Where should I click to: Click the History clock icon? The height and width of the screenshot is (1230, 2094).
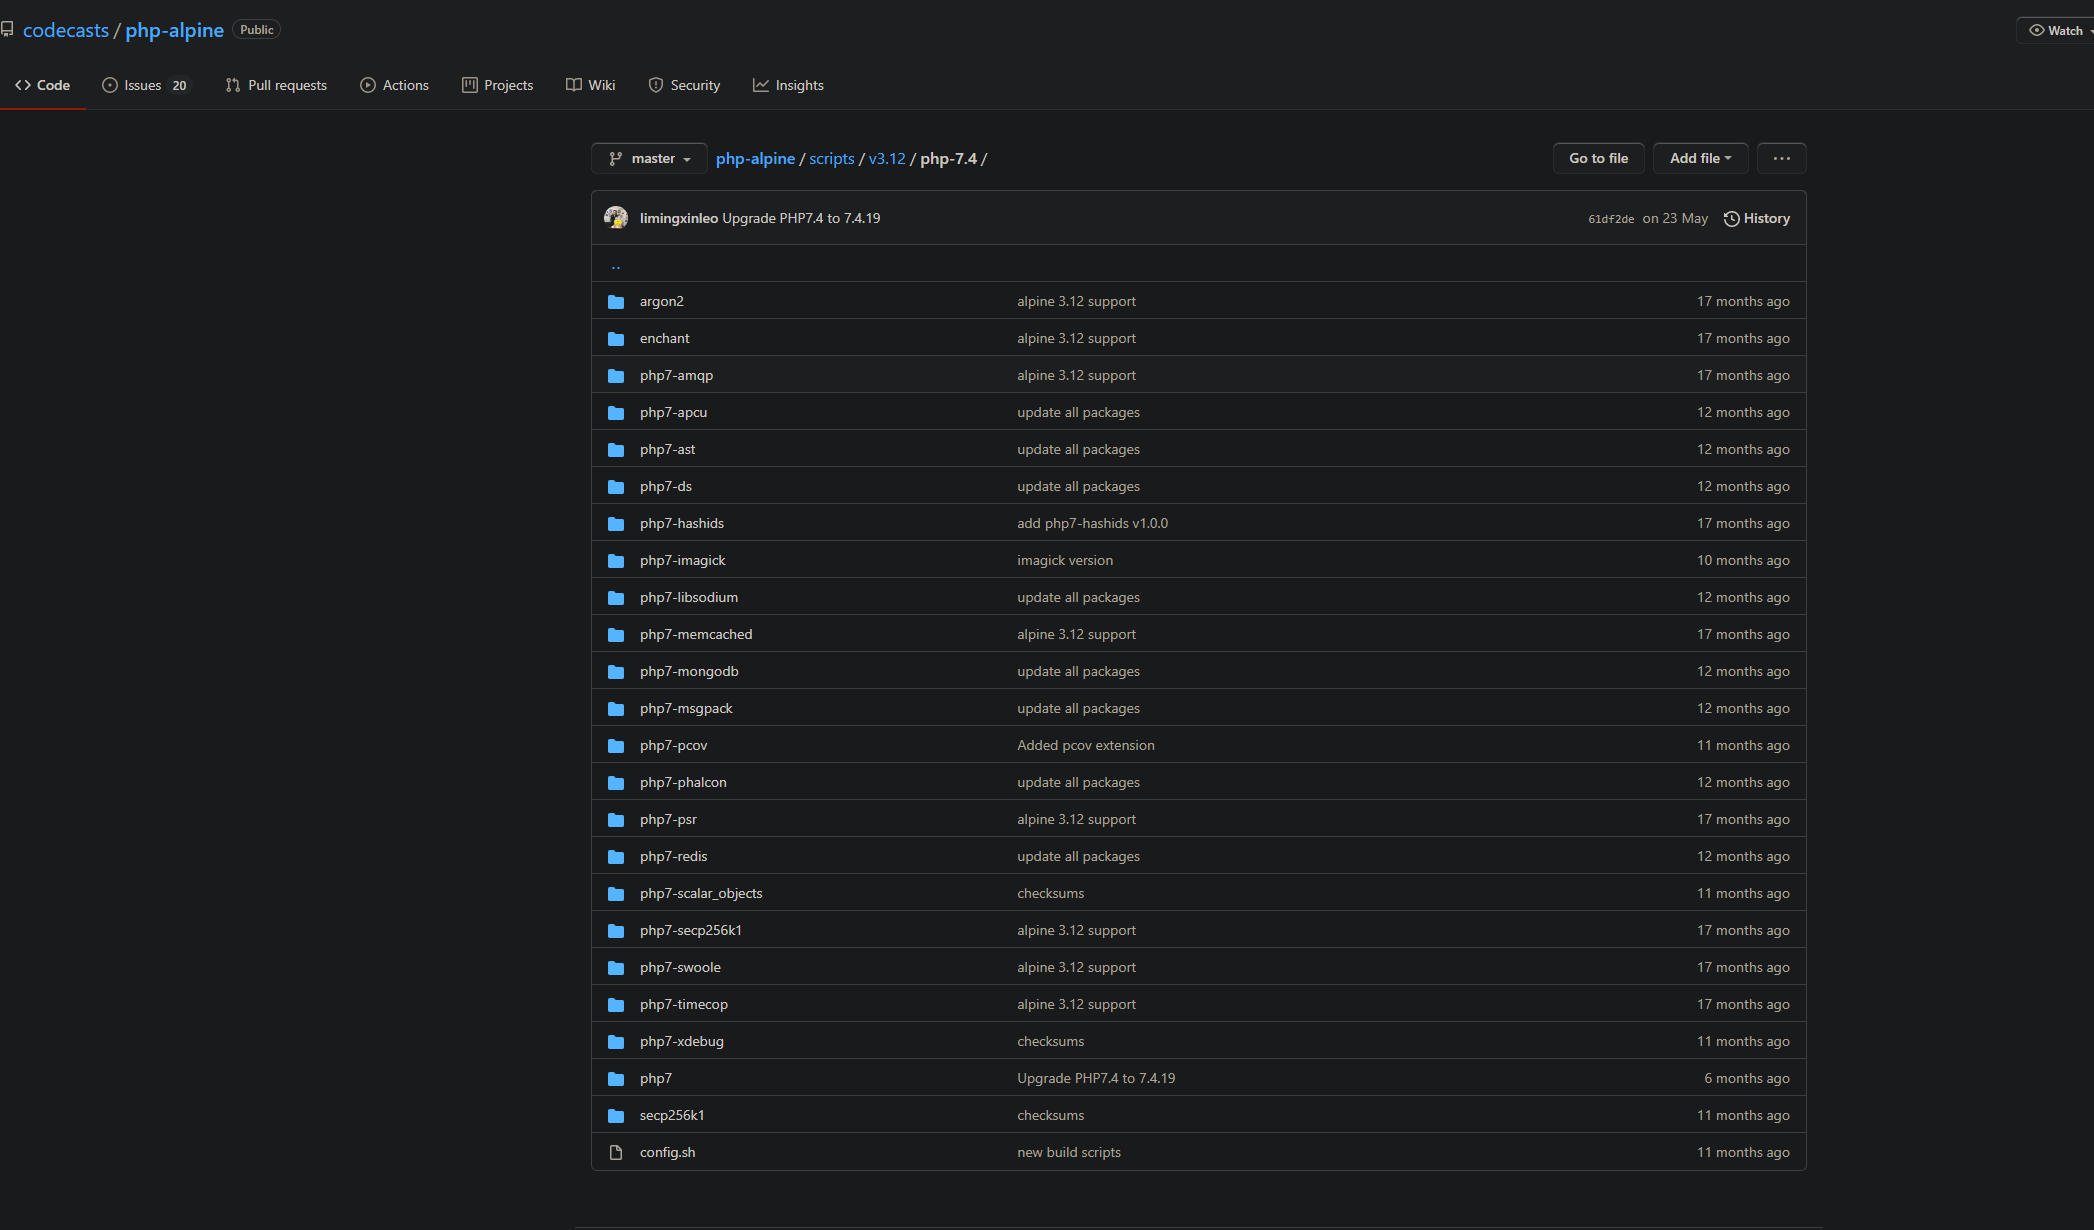(x=1732, y=219)
